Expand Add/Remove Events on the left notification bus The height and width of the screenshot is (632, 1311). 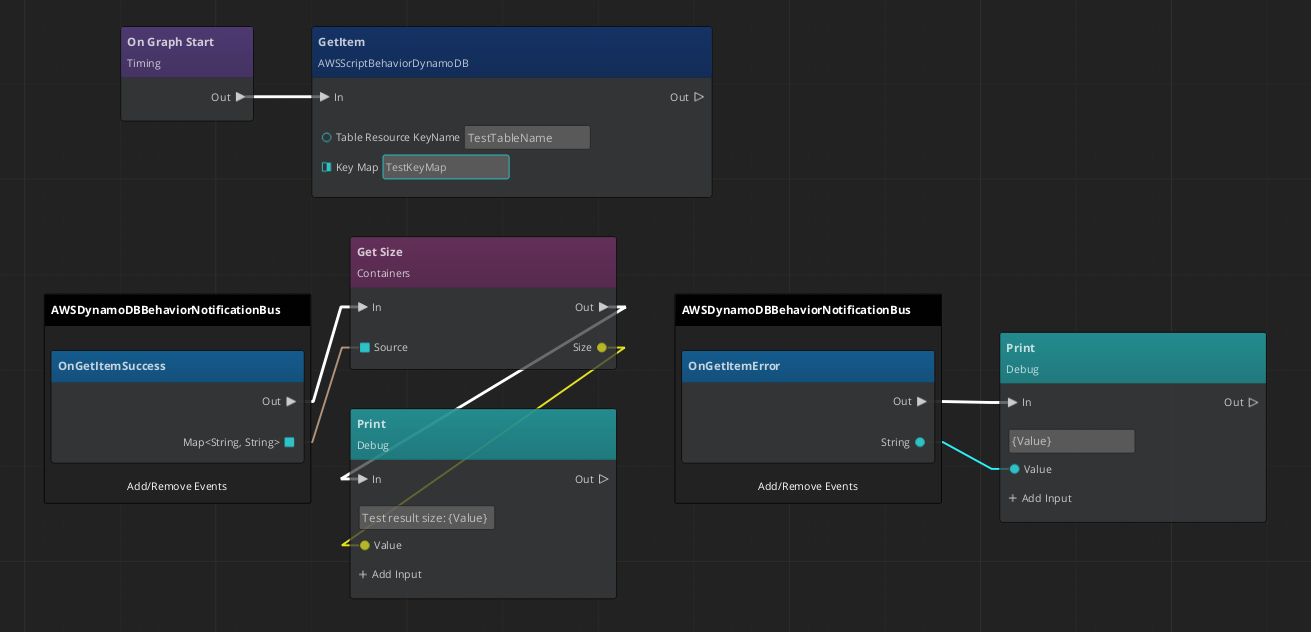coord(176,486)
